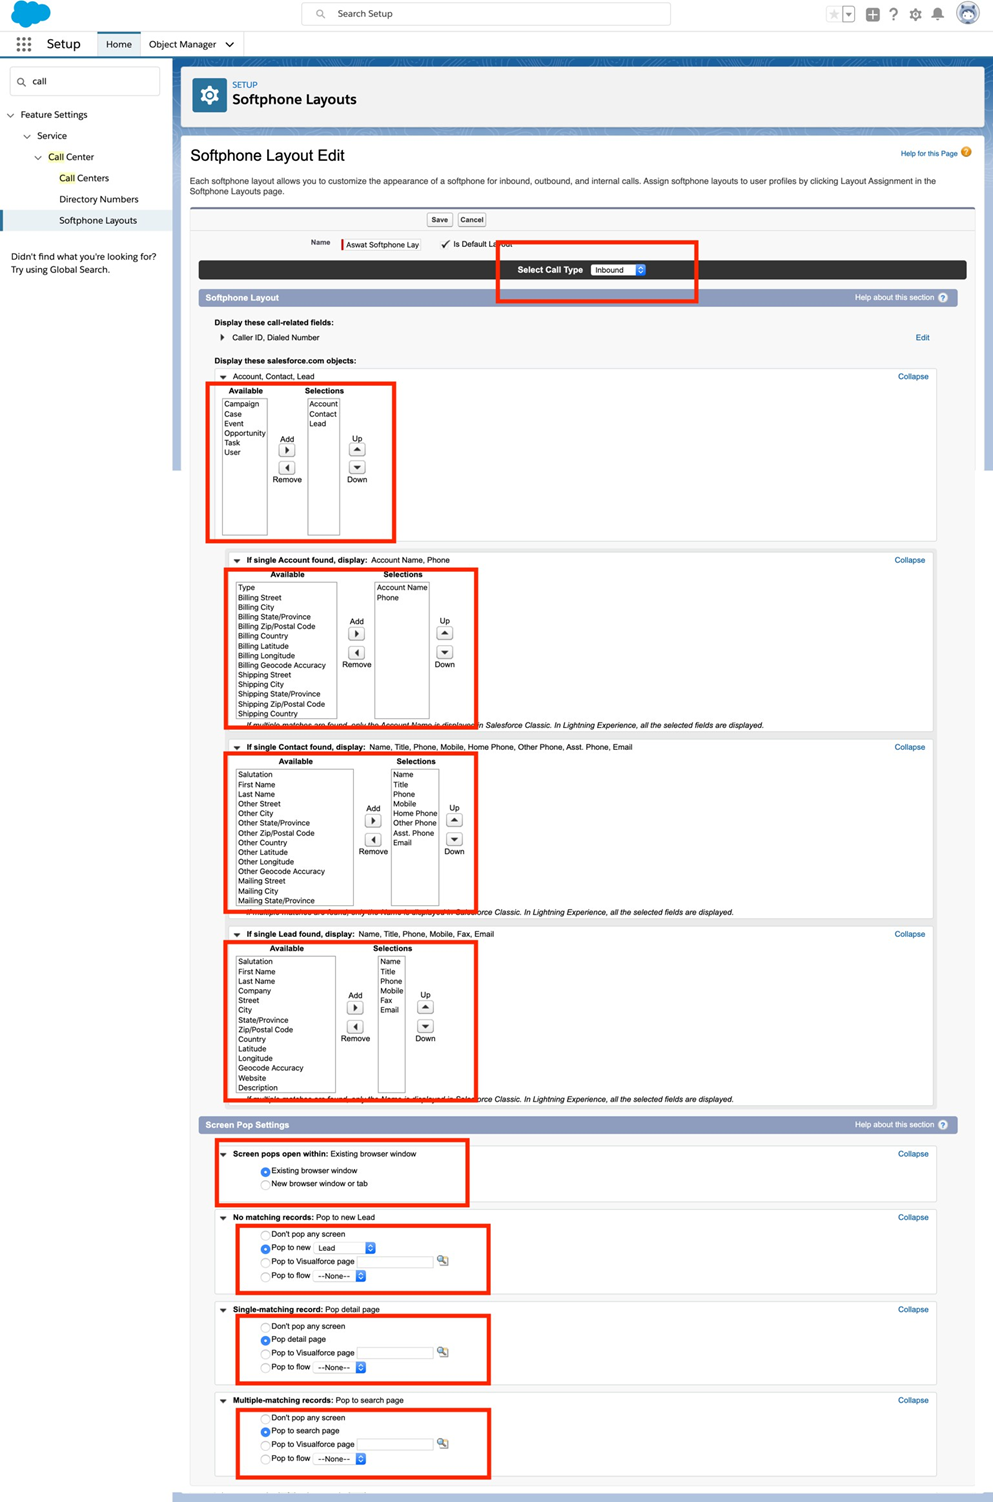Viewport: 993px width, 1502px height.
Task: Click the Cancel button
Action: coord(472,220)
